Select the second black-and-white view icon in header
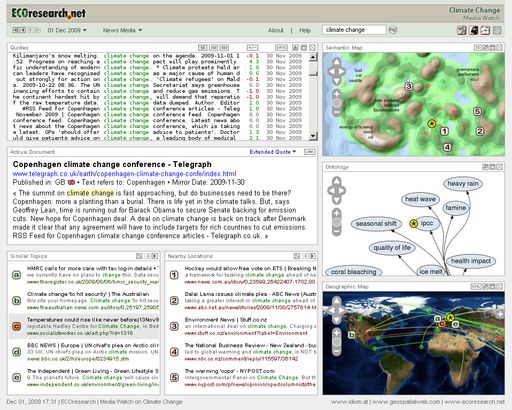Screen dimensions: 512x410 click(474, 30)
